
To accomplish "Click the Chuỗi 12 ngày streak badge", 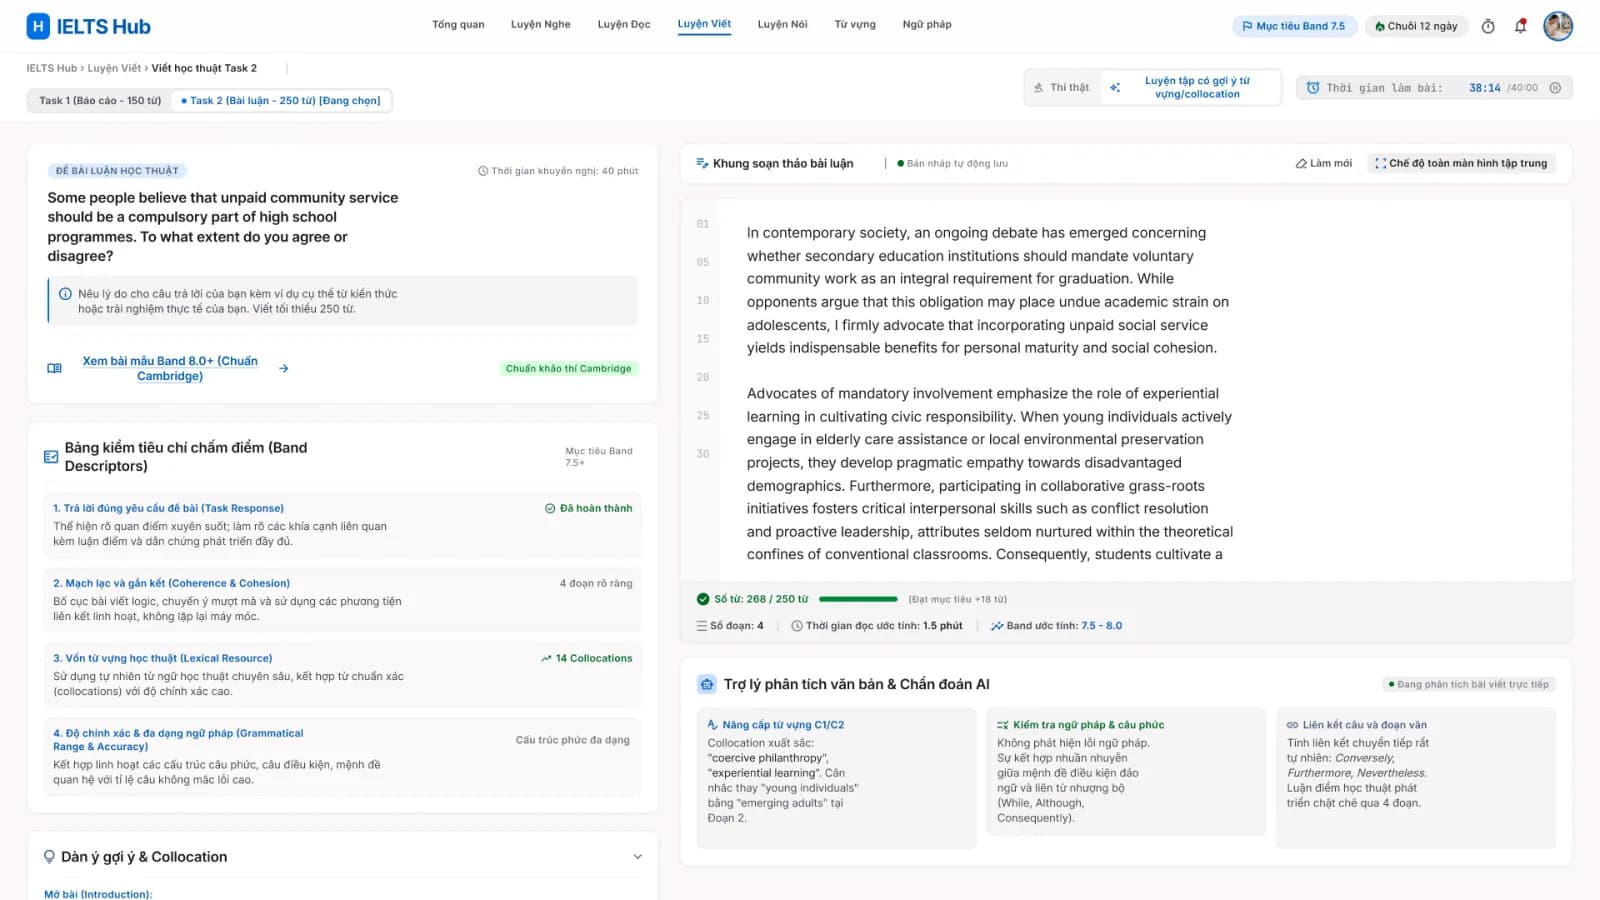I will (1416, 26).
